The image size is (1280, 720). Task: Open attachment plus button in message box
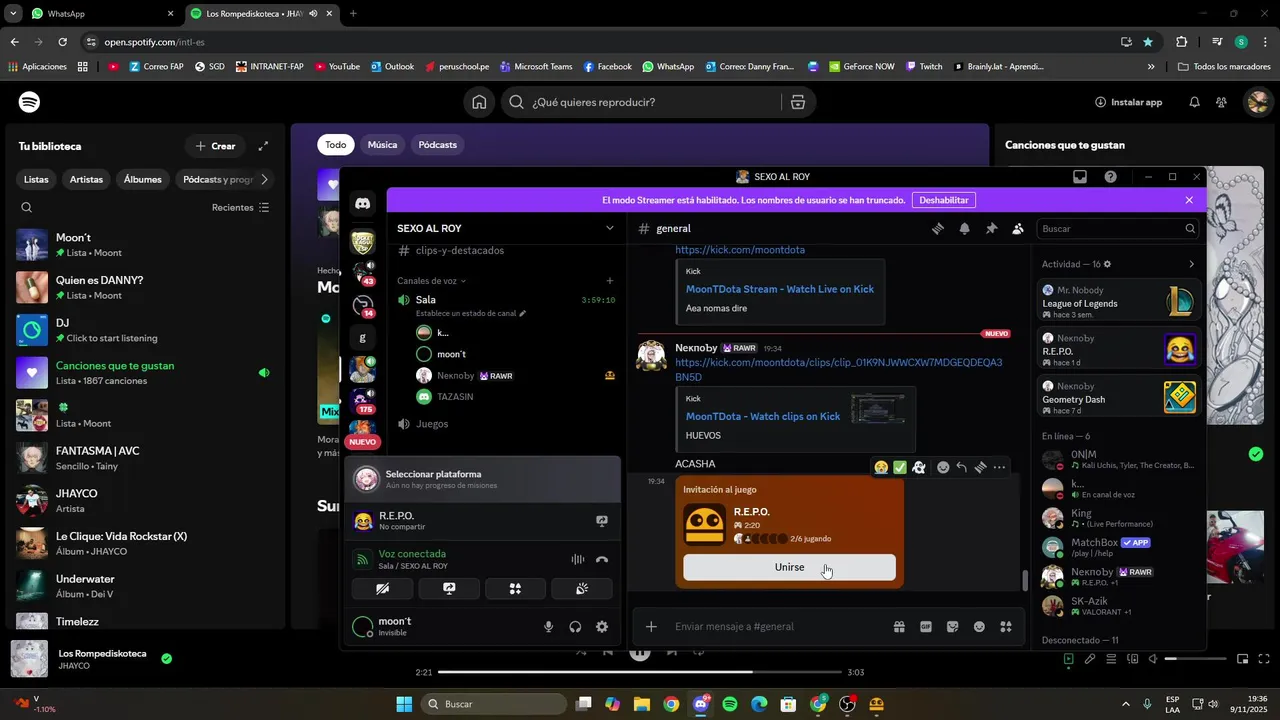(651, 626)
